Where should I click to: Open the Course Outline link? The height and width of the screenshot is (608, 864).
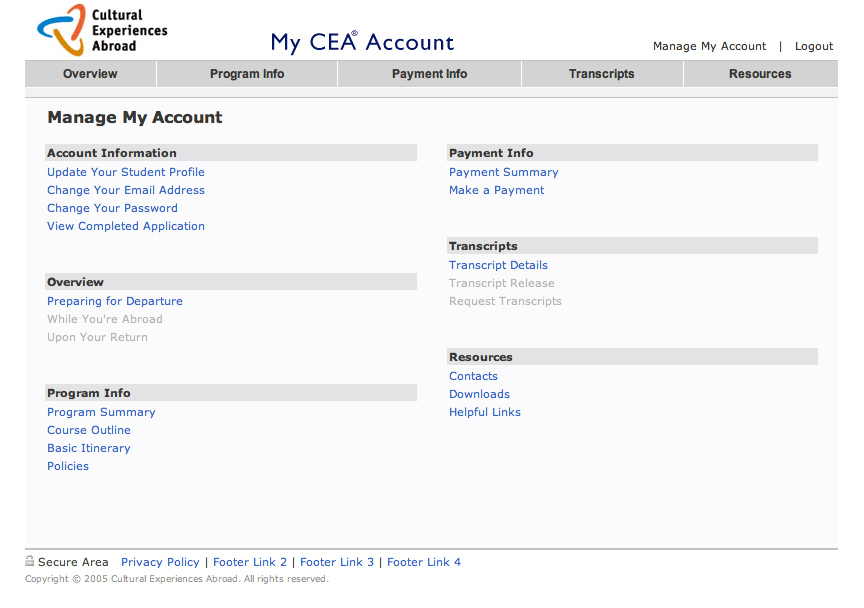(89, 430)
